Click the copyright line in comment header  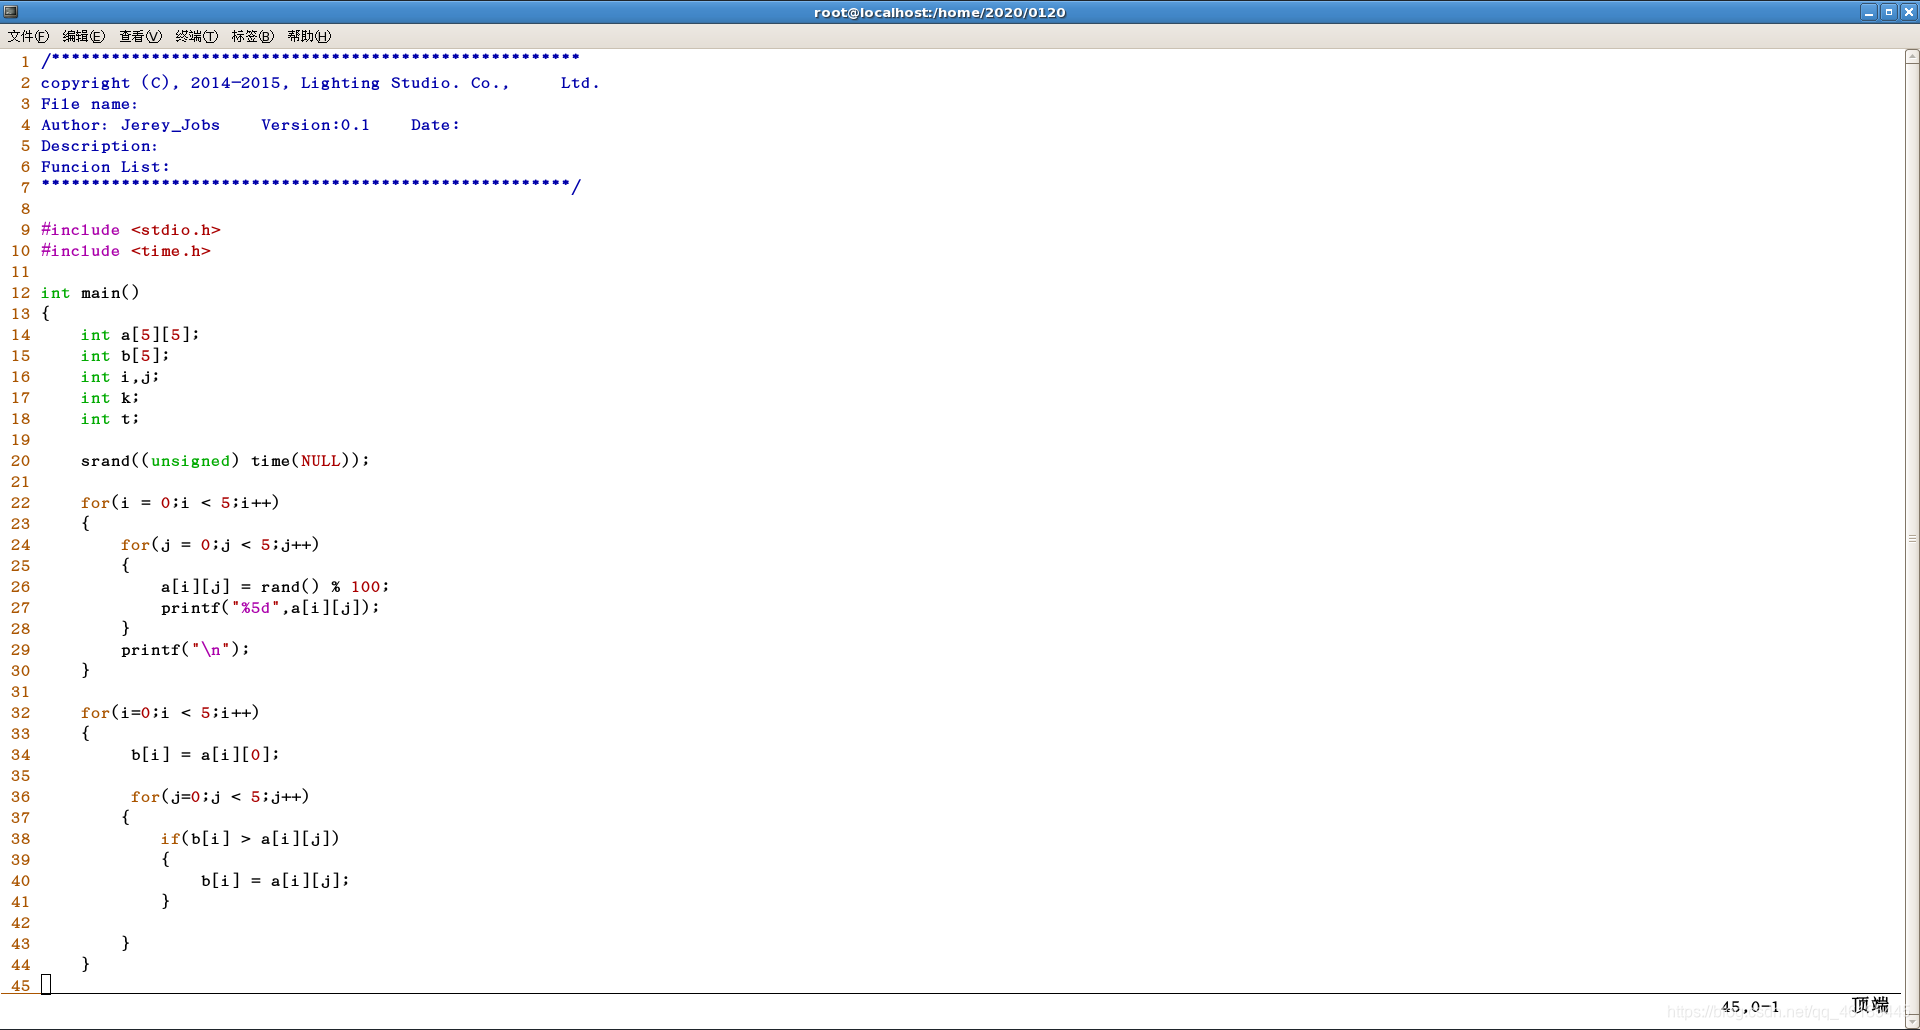click(x=320, y=83)
